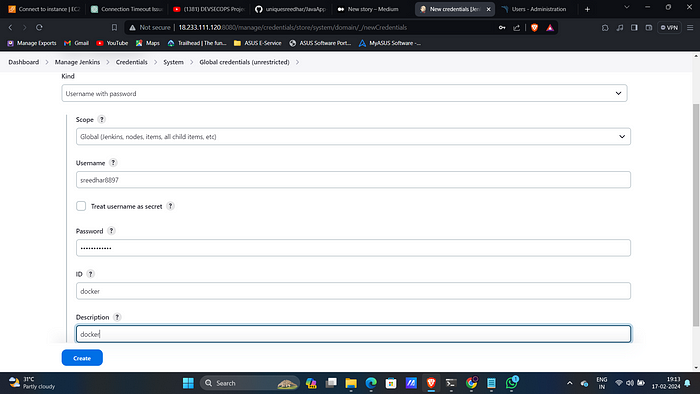
Task: Click the saved password key icon
Action: (502, 28)
